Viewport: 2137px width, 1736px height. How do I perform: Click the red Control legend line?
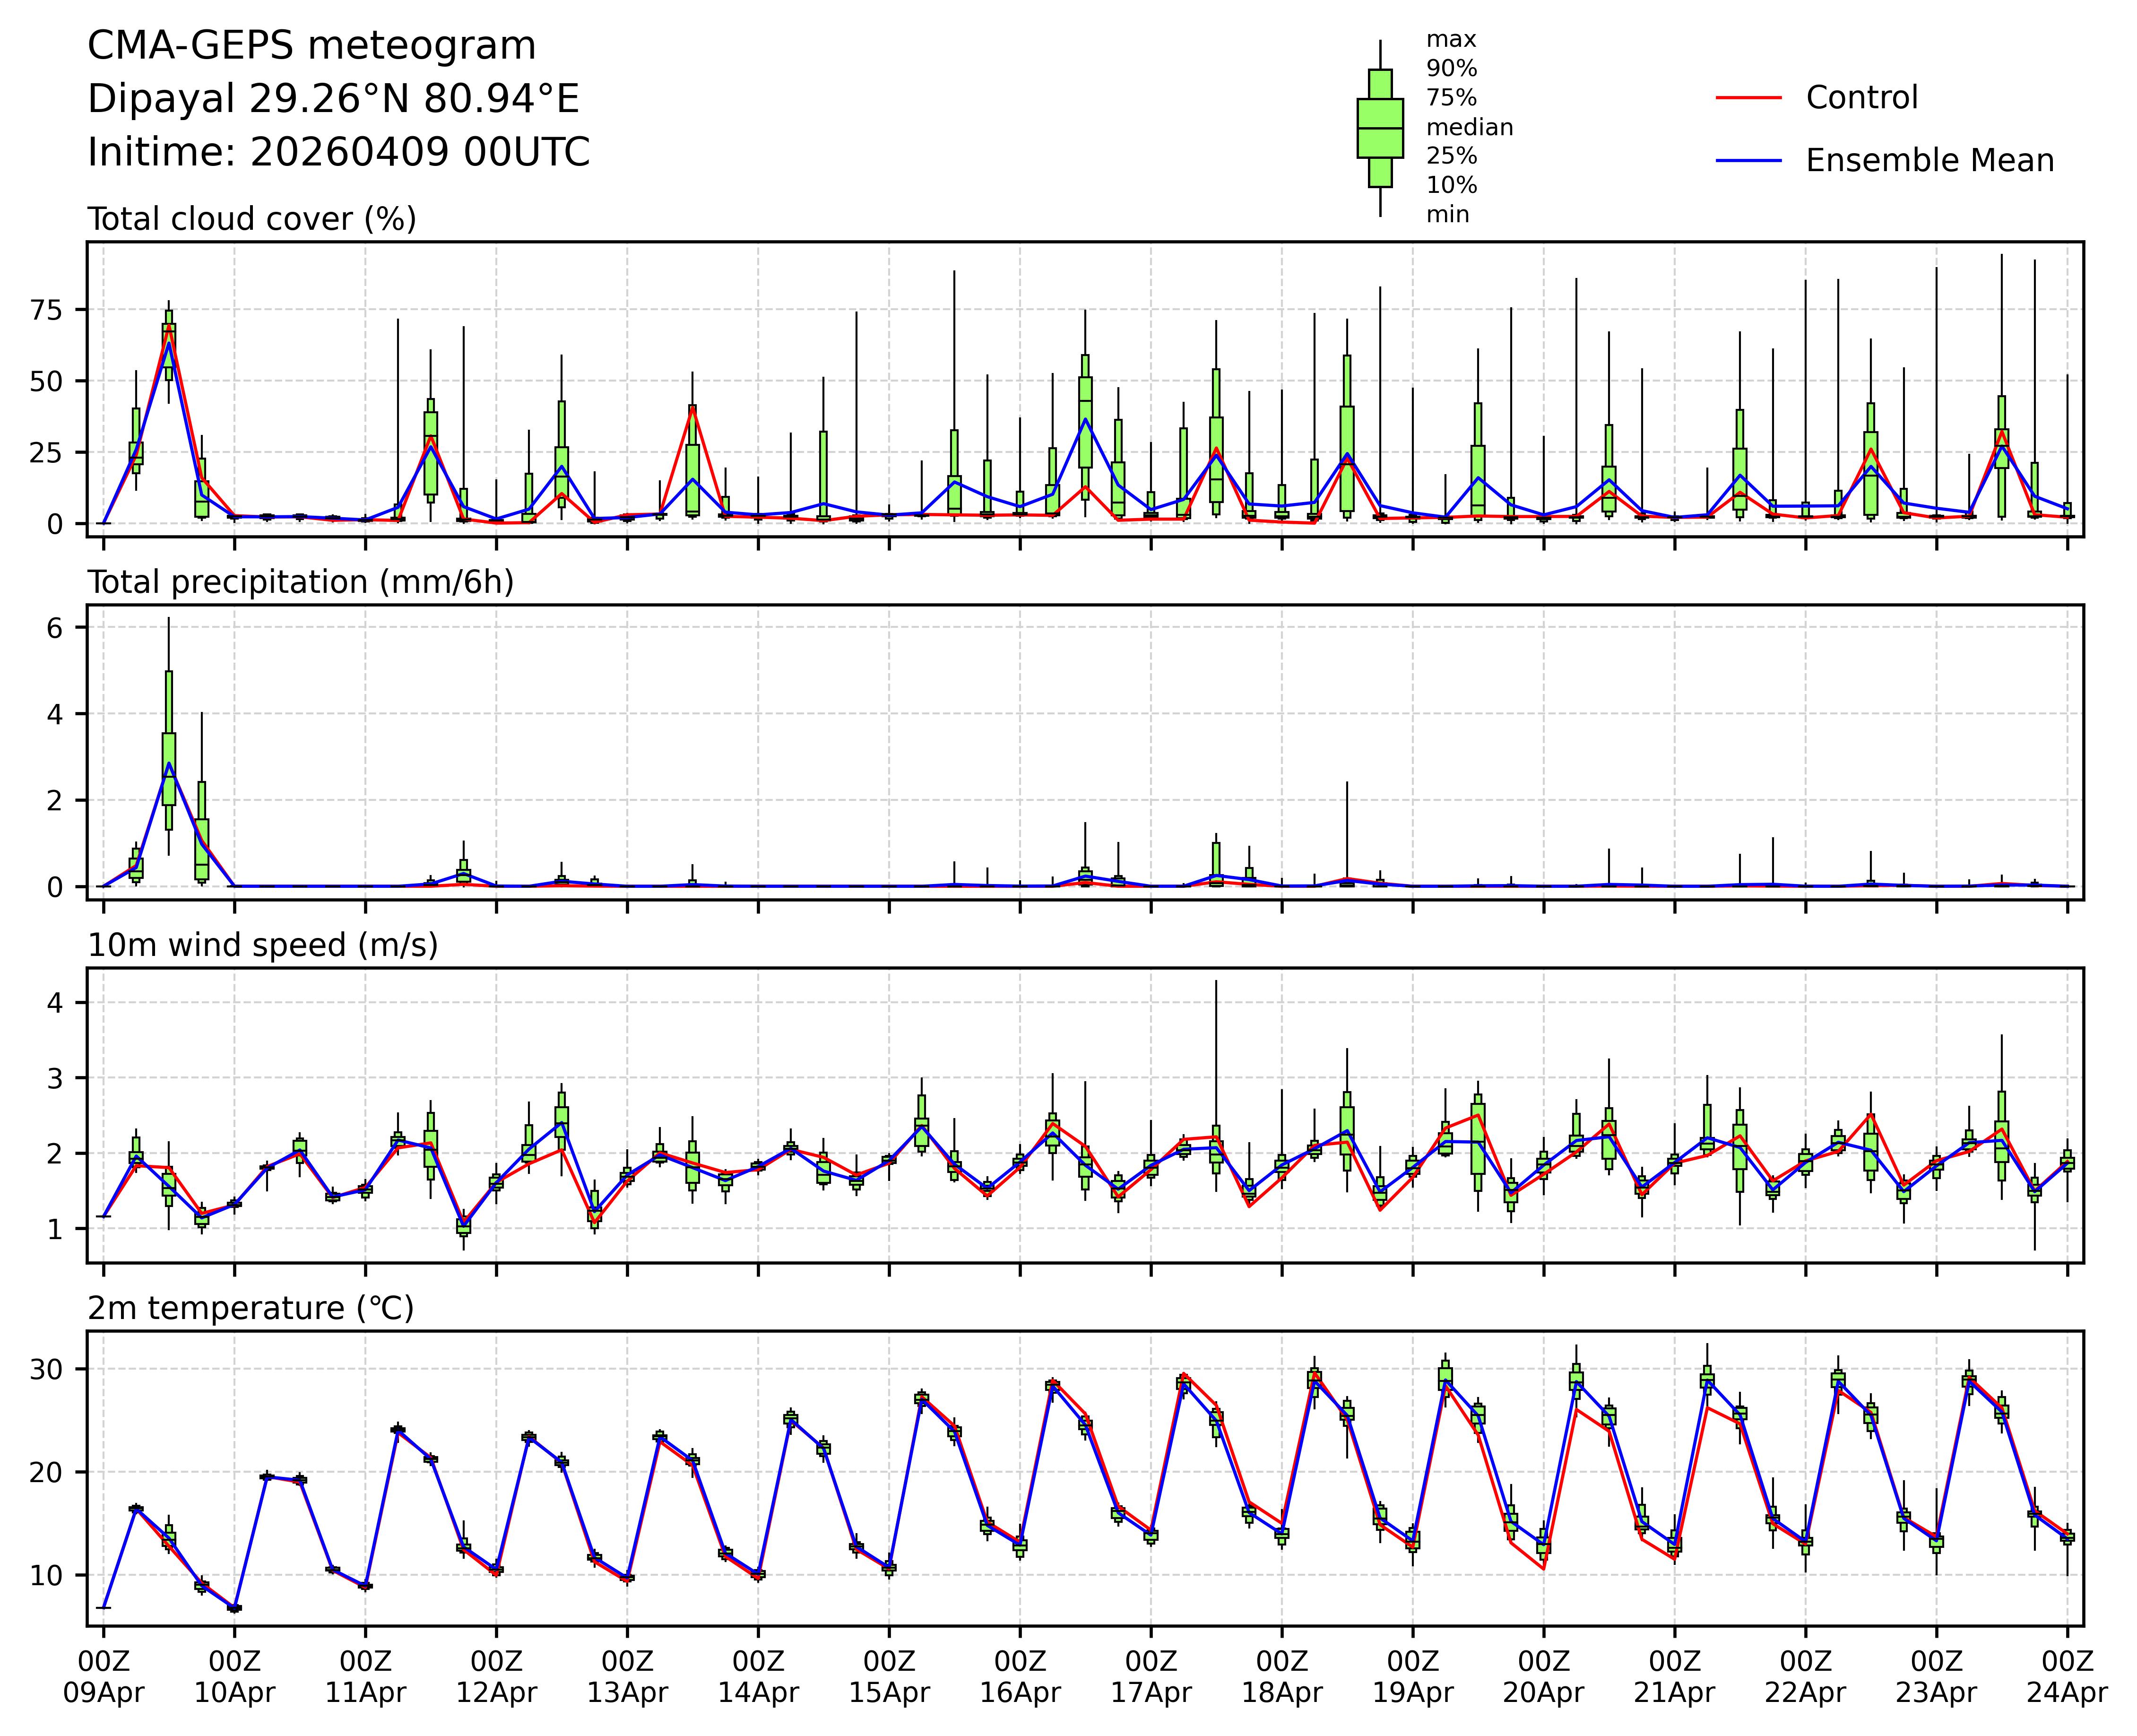[x=1748, y=98]
